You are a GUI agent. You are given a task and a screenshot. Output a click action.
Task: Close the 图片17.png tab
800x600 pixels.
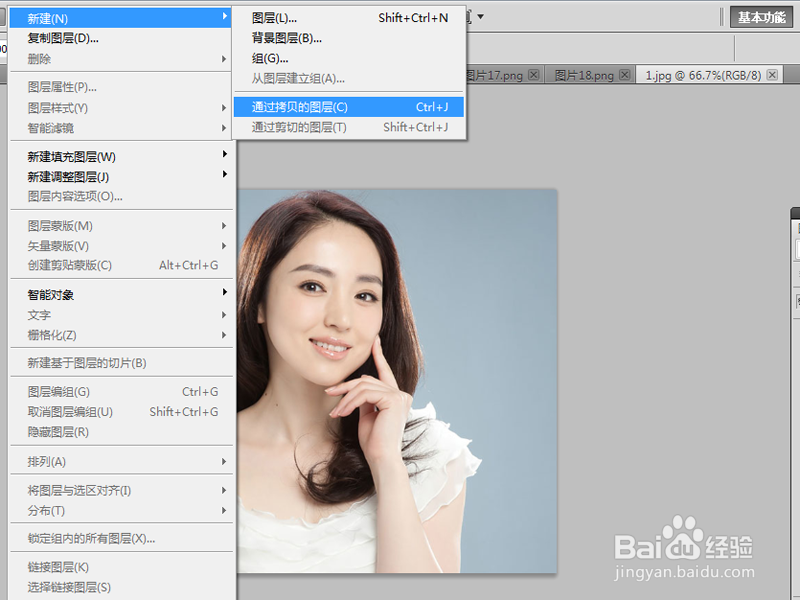(x=534, y=75)
